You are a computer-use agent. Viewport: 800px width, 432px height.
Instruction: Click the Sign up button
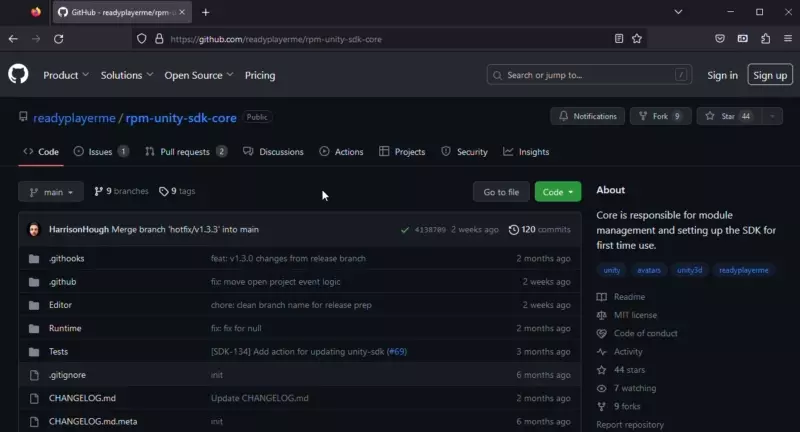770,75
